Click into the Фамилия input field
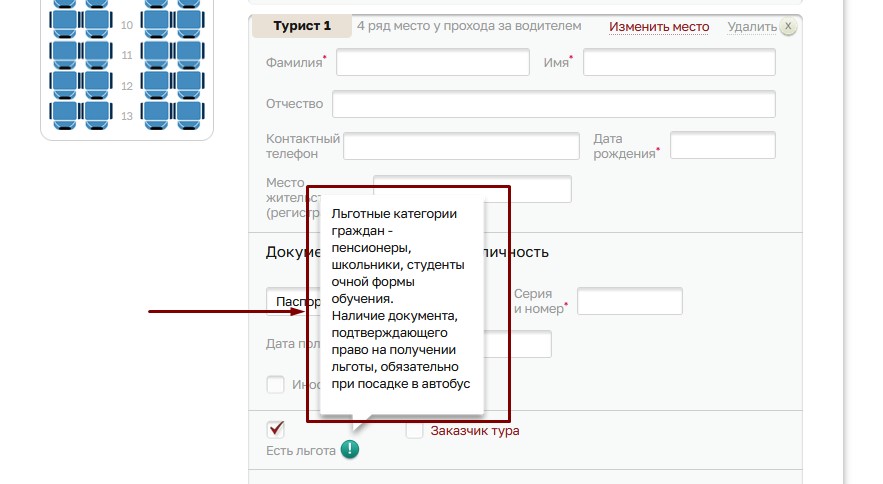This screenshot has height=484, width=883. pyautogui.click(x=432, y=63)
